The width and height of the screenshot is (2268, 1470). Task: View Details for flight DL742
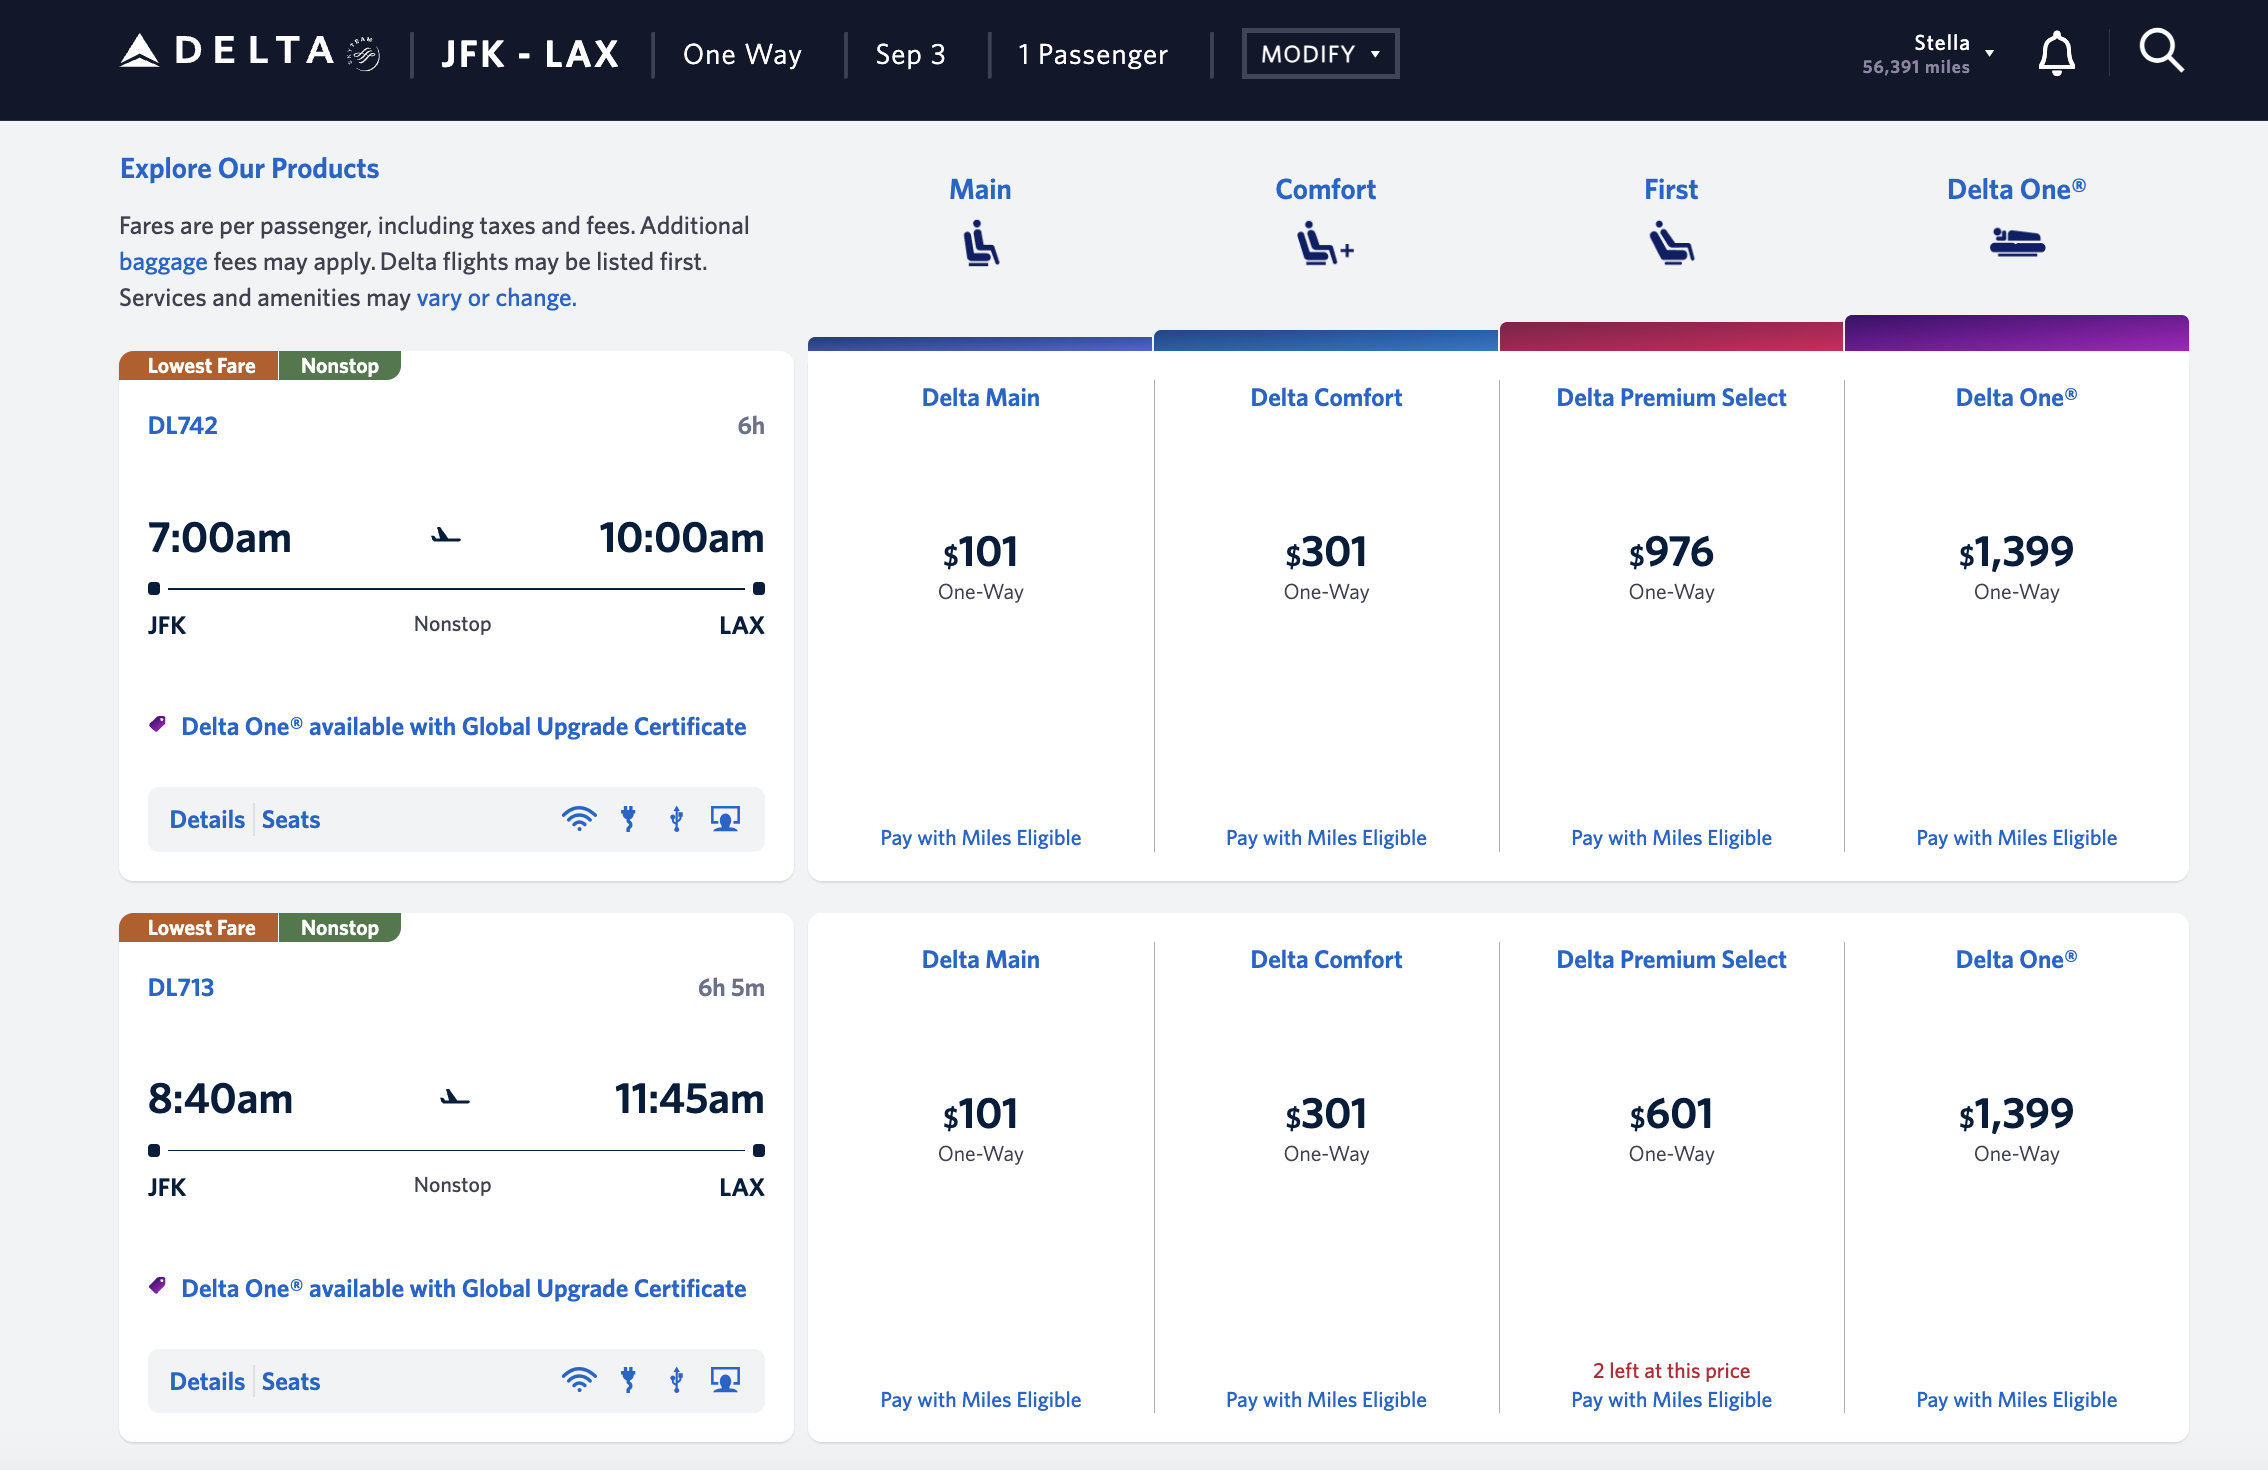pos(207,820)
